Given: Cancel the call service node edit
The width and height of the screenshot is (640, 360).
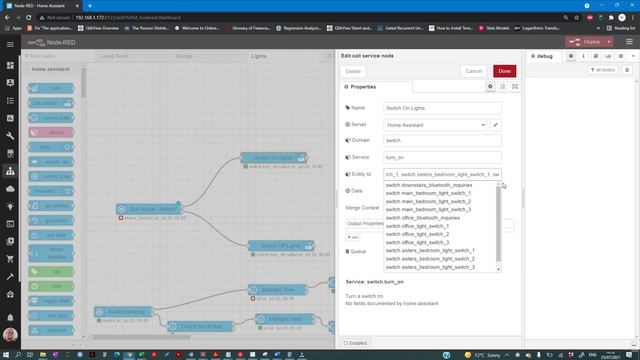Looking at the screenshot, I should [473, 71].
